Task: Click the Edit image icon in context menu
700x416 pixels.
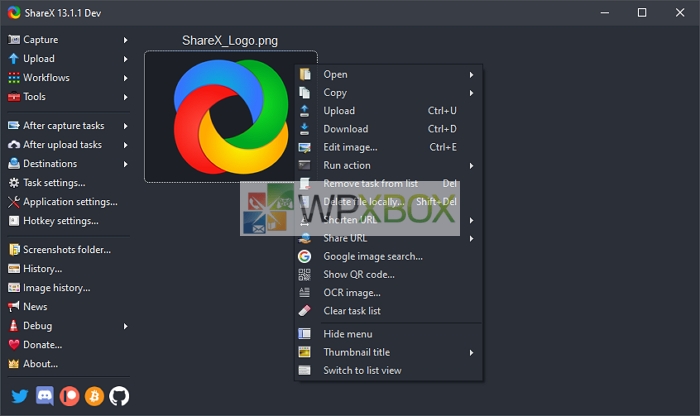Action: click(304, 147)
